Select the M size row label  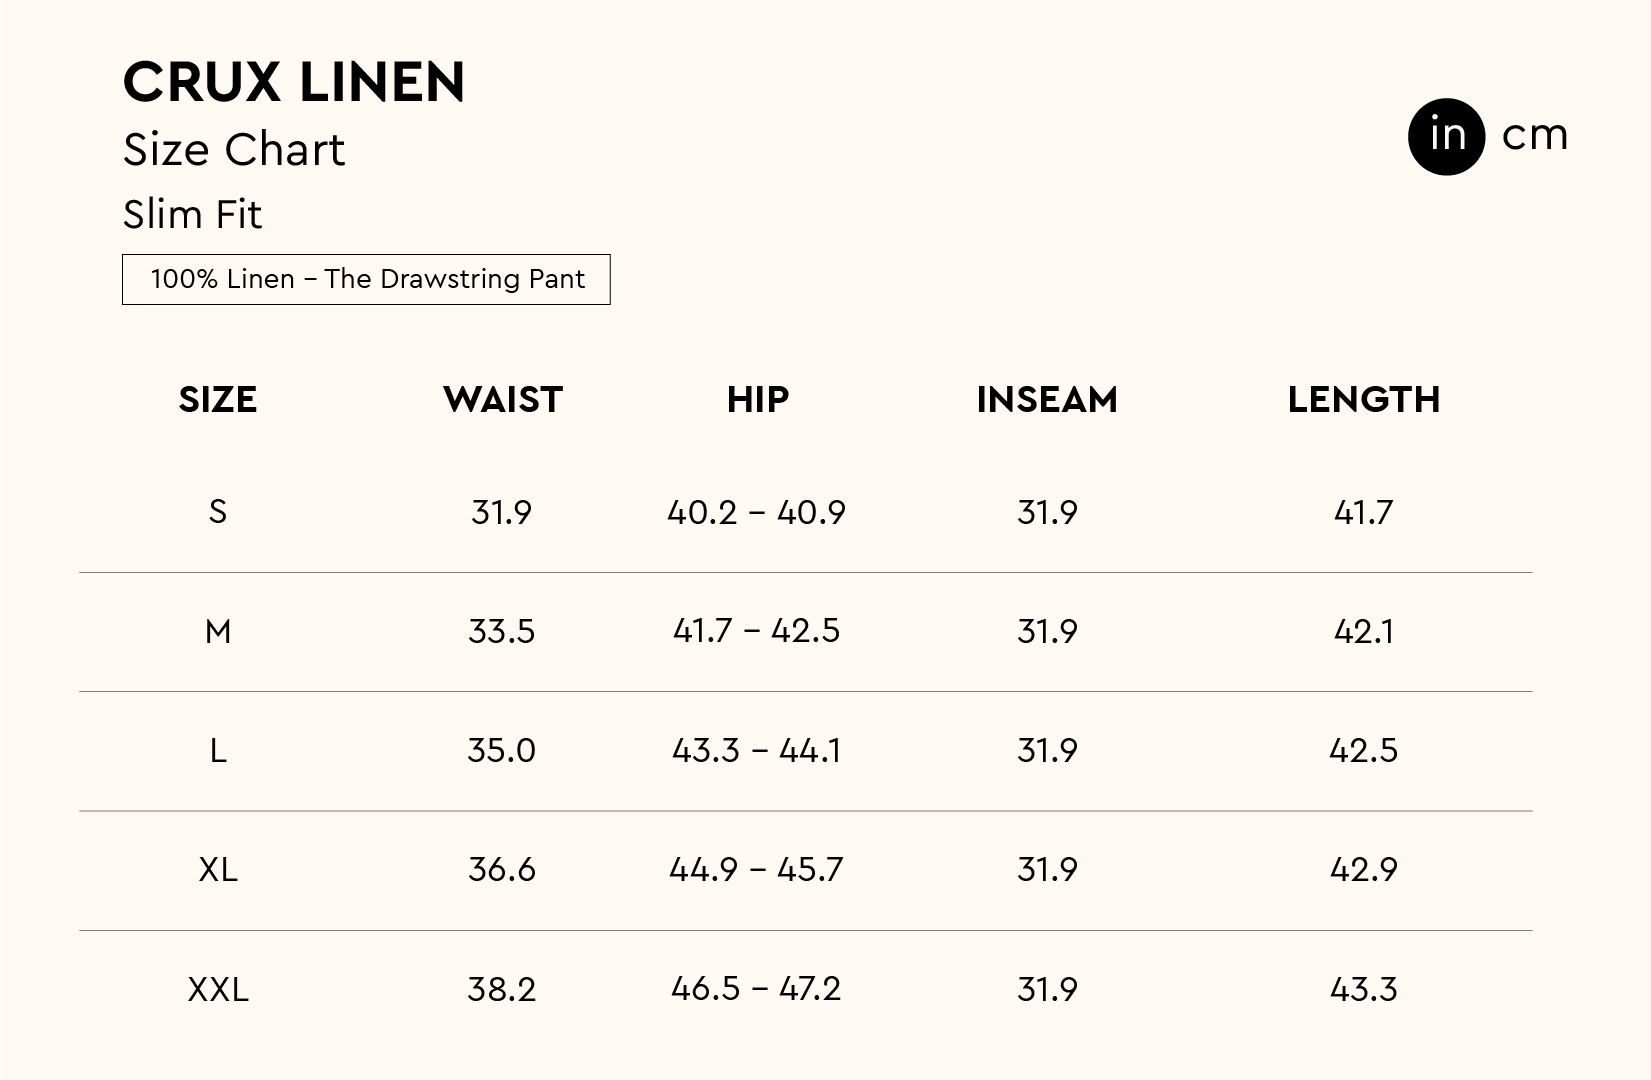[x=218, y=631]
